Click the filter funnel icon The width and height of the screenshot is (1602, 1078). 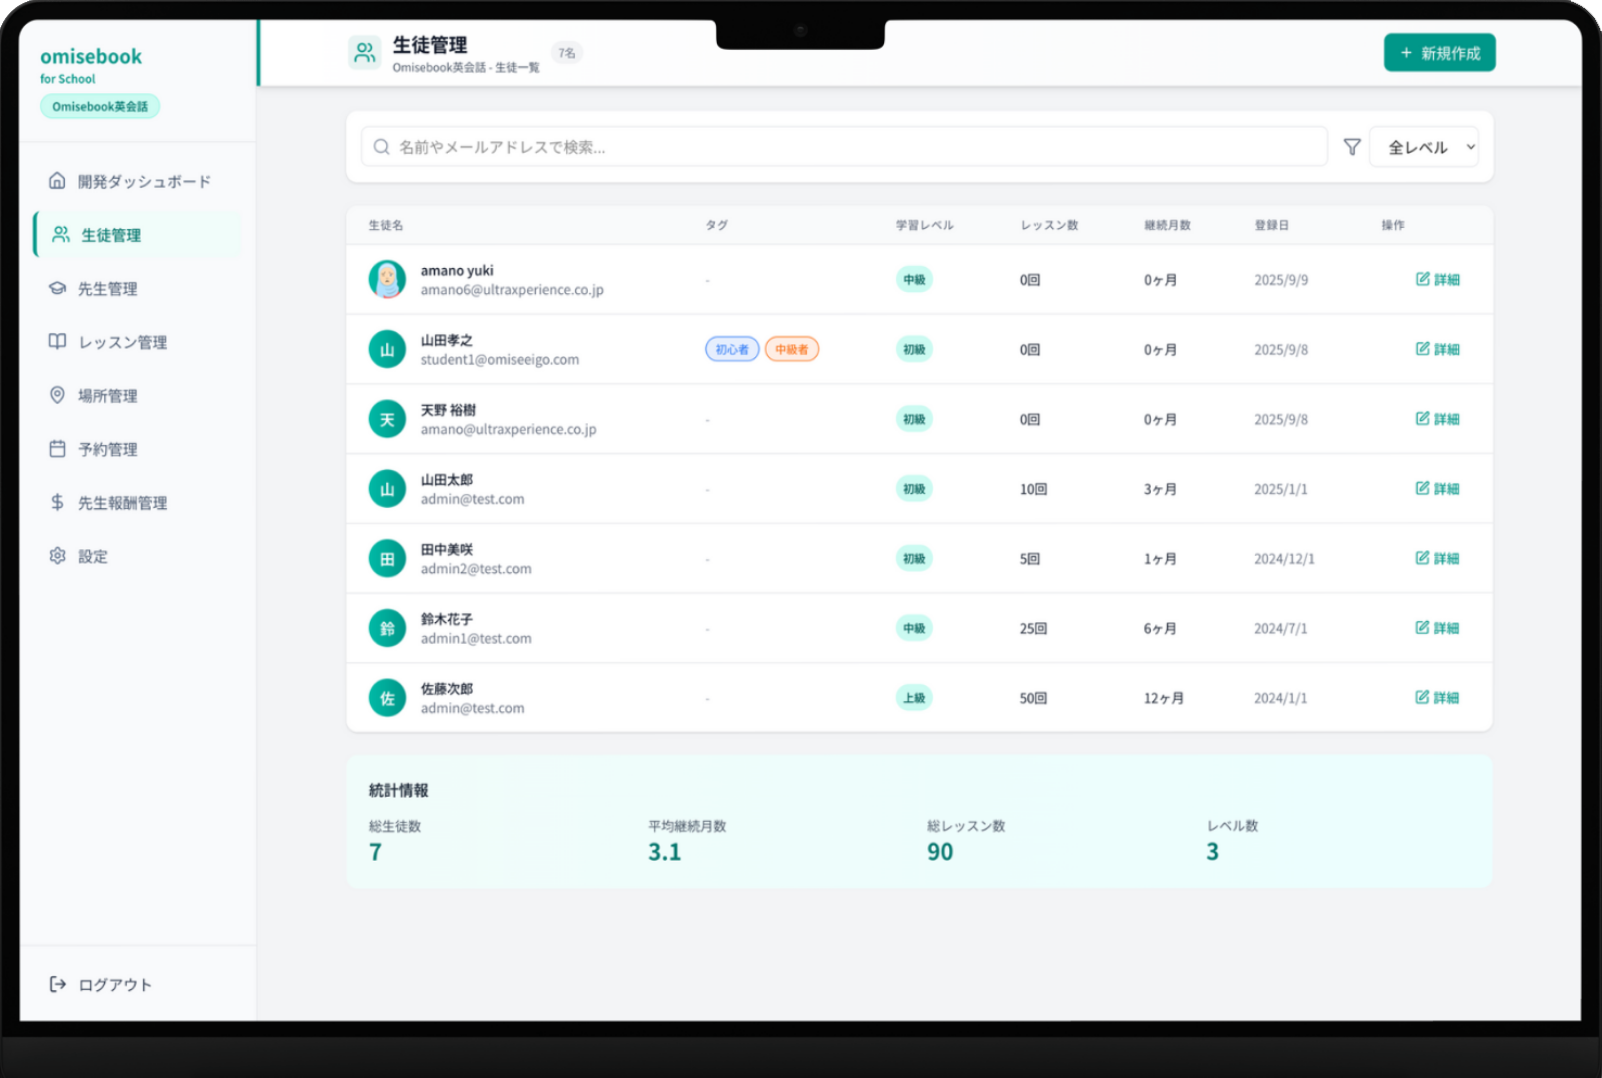pyautogui.click(x=1351, y=147)
